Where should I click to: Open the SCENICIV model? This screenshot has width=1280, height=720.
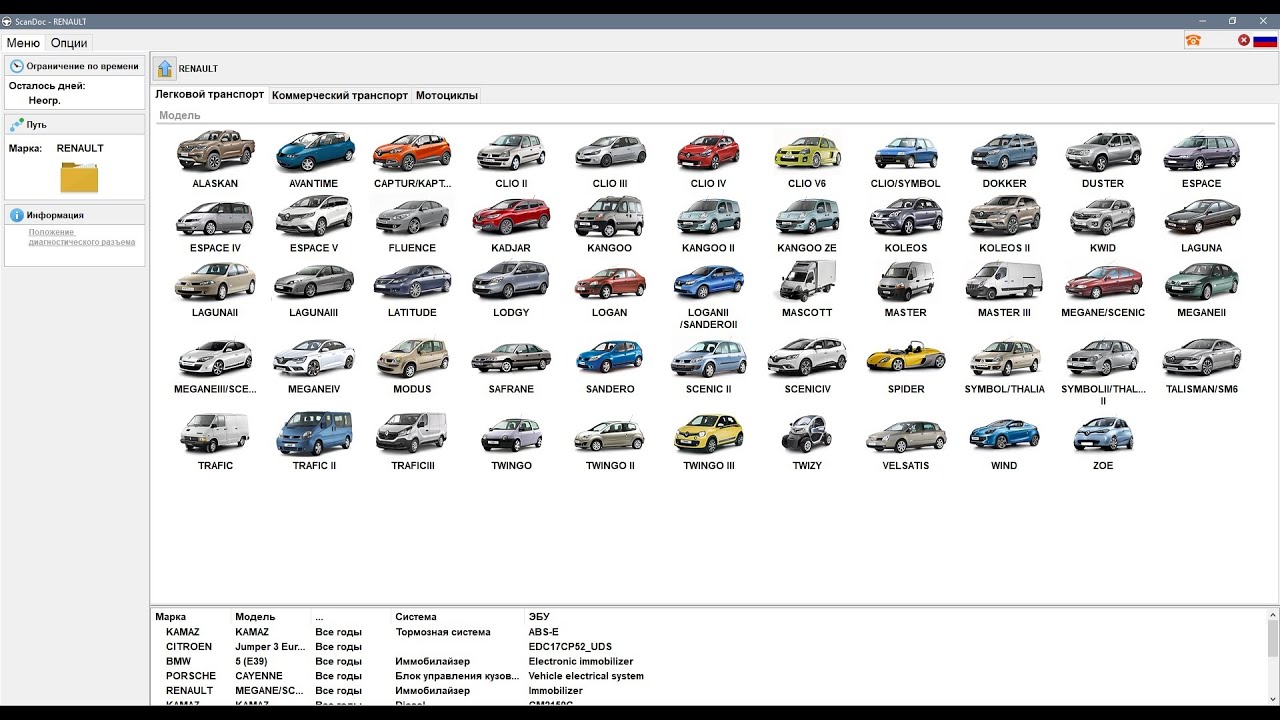point(807,357)
